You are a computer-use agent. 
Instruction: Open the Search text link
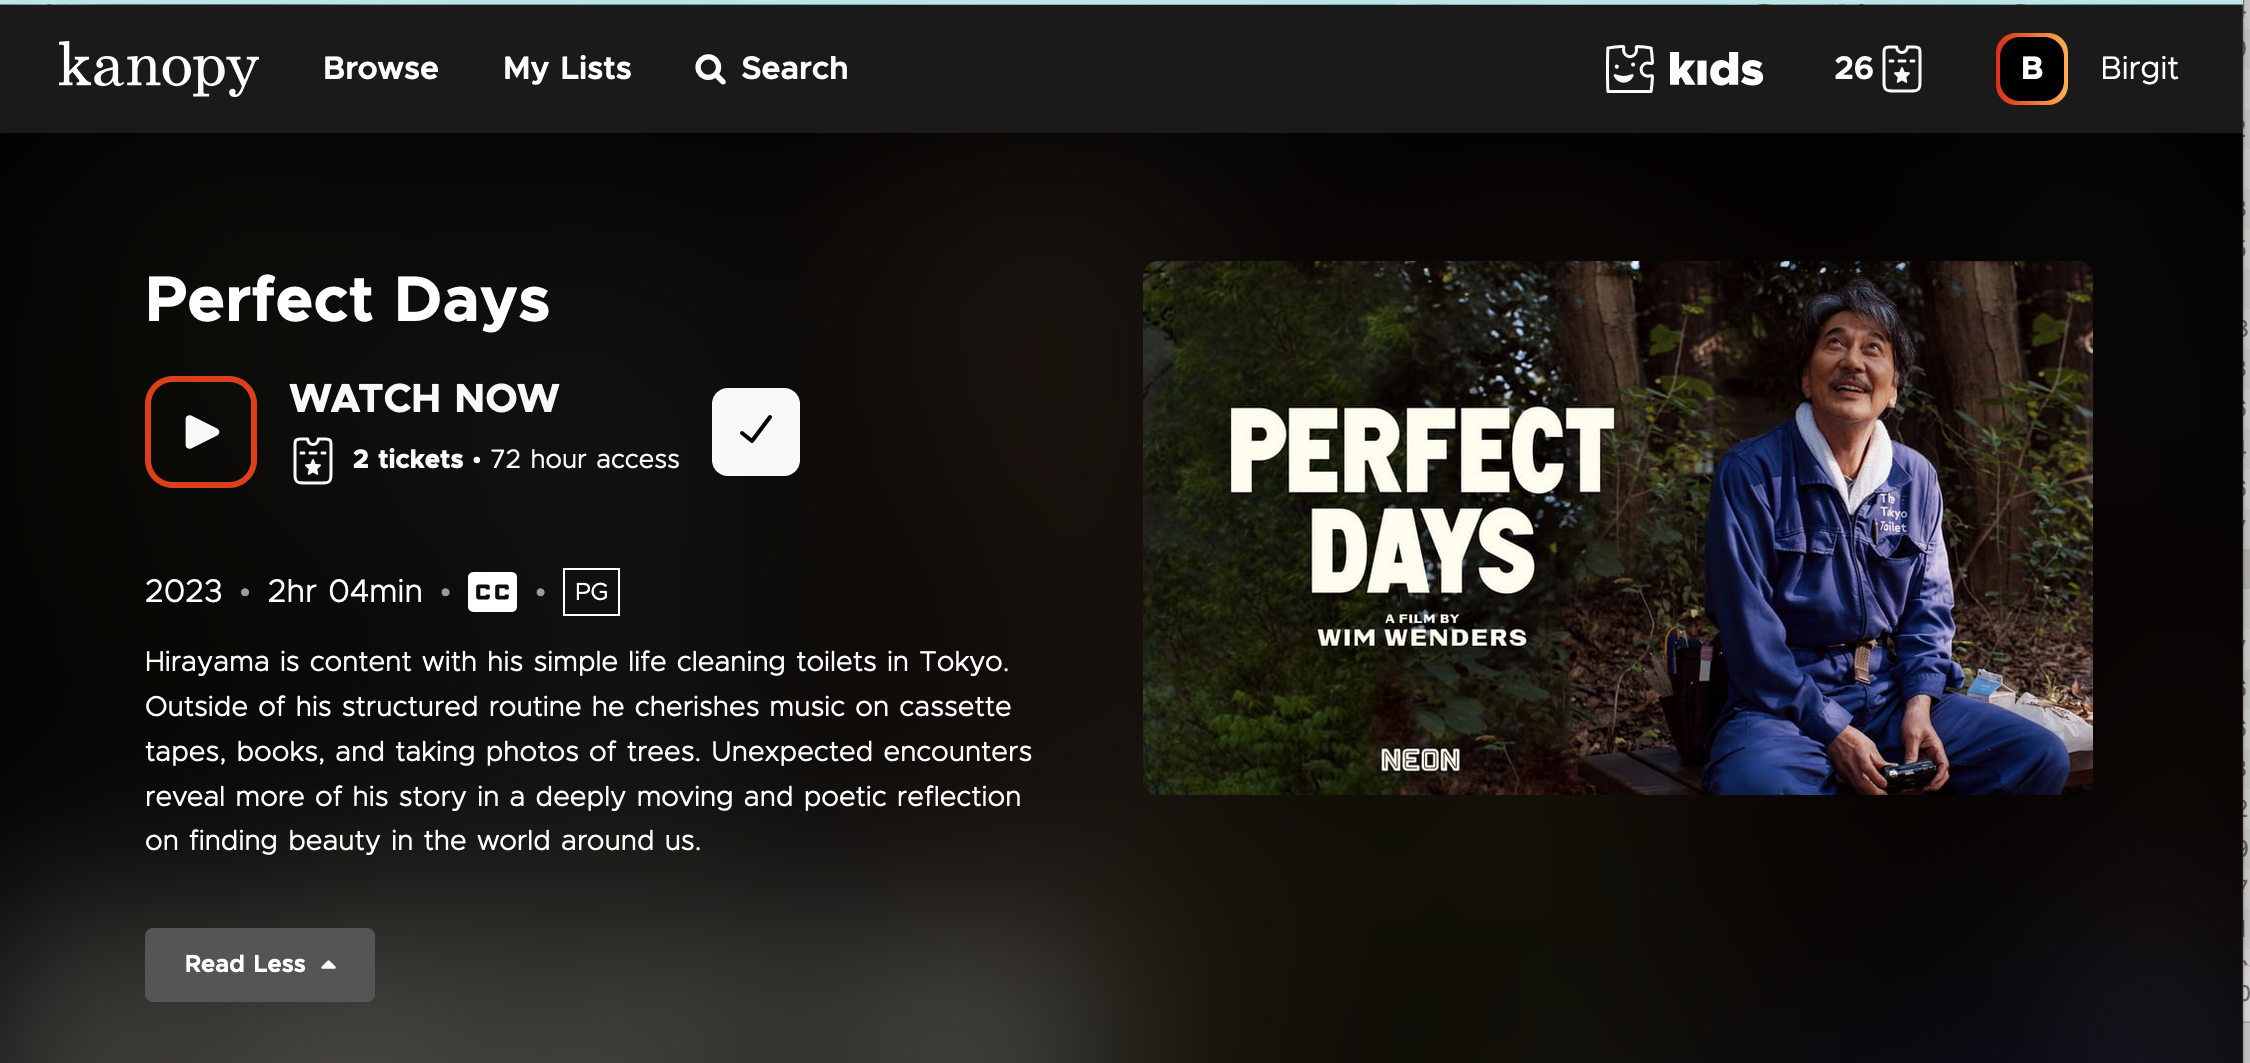point(794,68)
